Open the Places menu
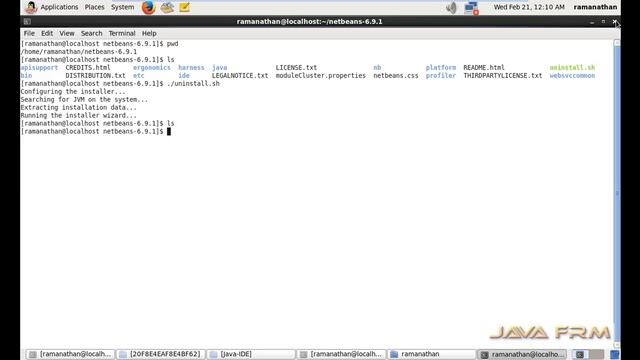 [94, 7]
